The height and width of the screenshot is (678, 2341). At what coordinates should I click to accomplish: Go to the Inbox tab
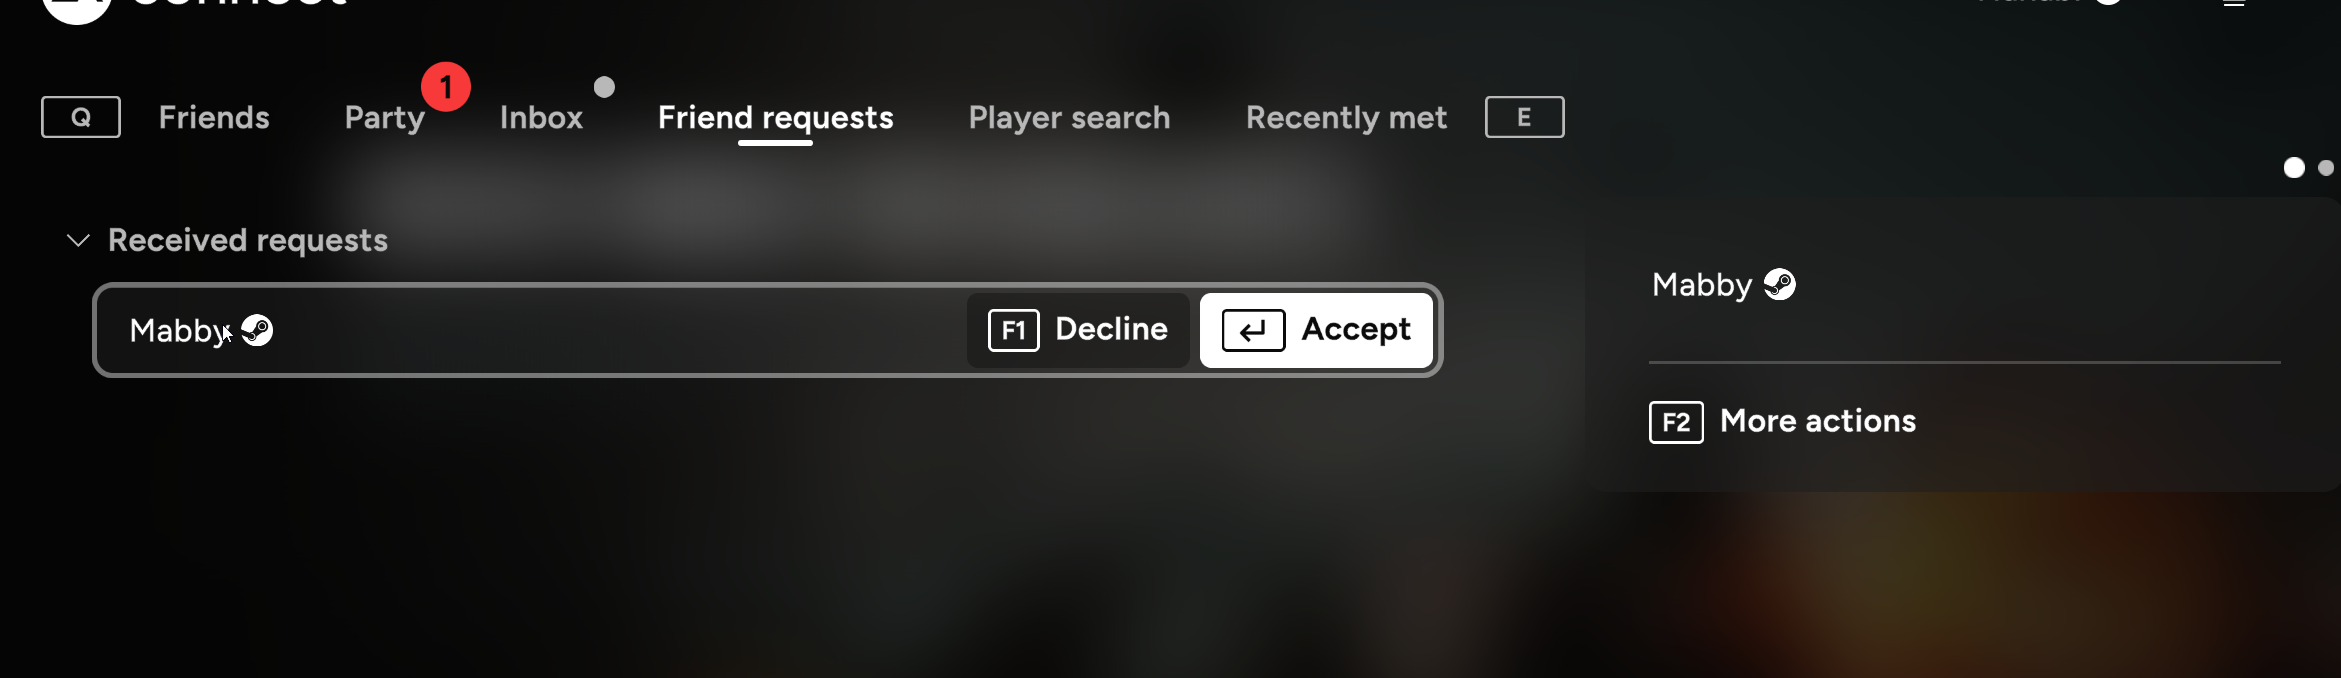(x=541, y=118)
